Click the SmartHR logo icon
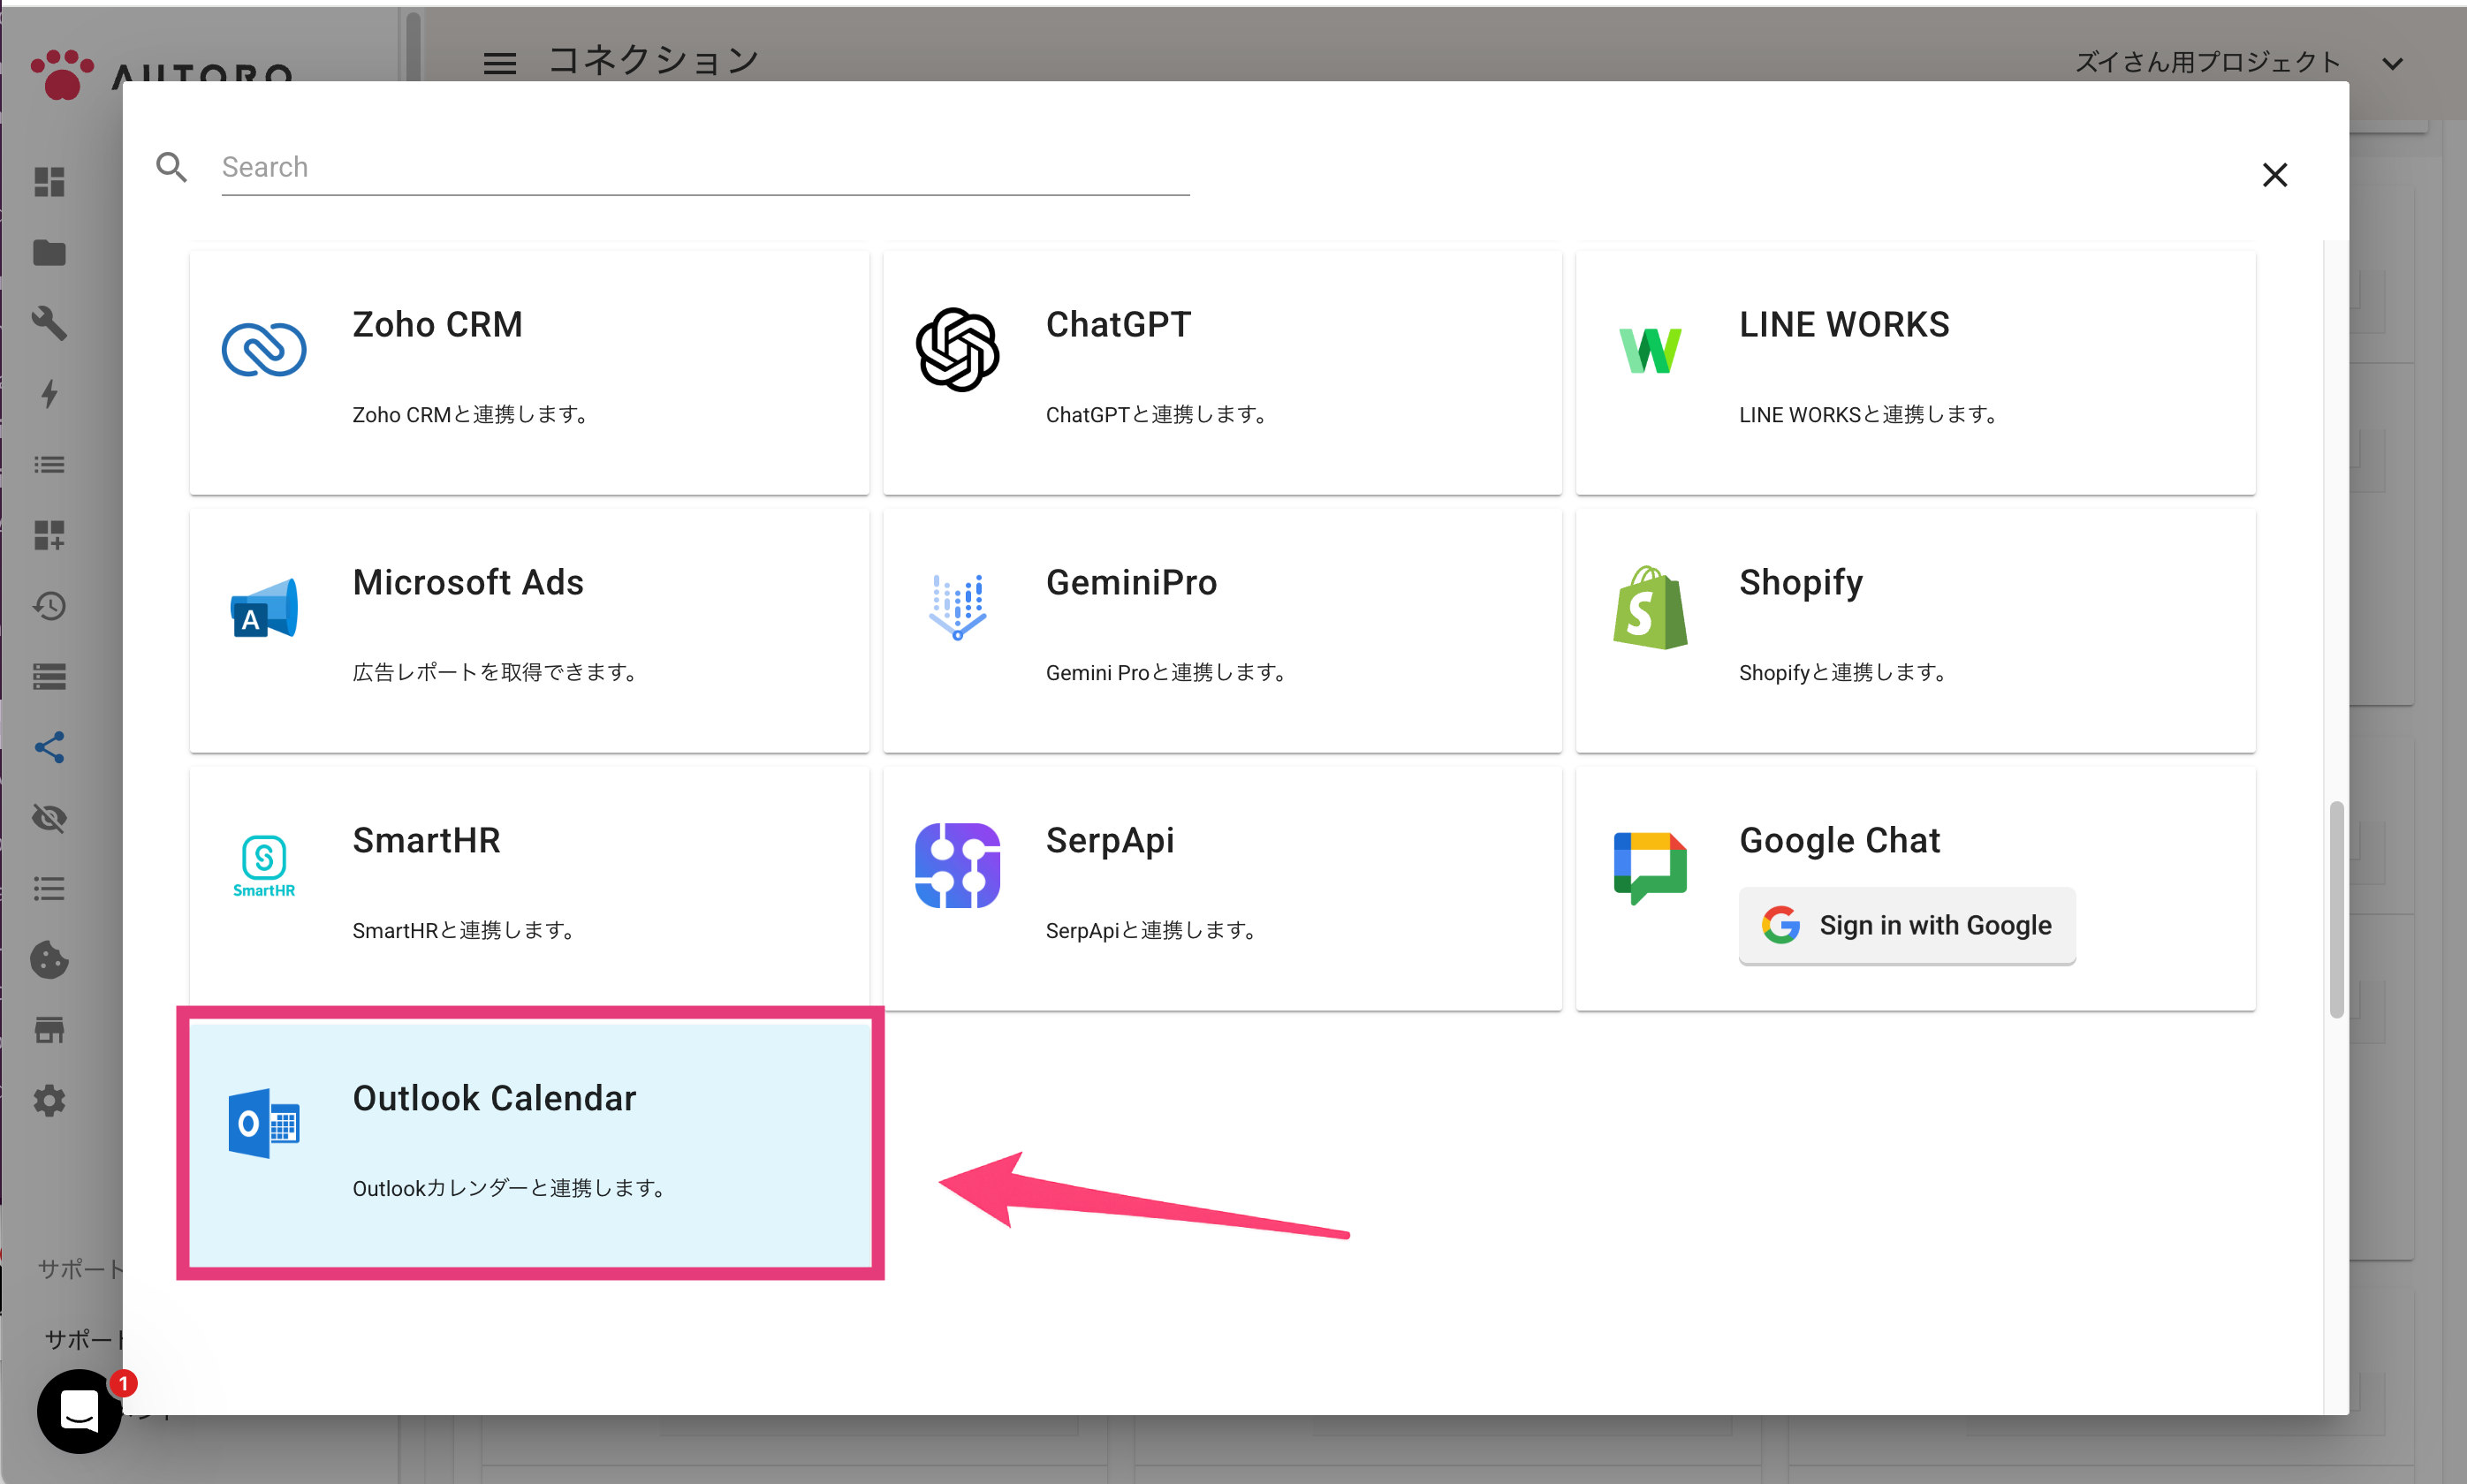2467x1484 pixels. pos(264,866)
